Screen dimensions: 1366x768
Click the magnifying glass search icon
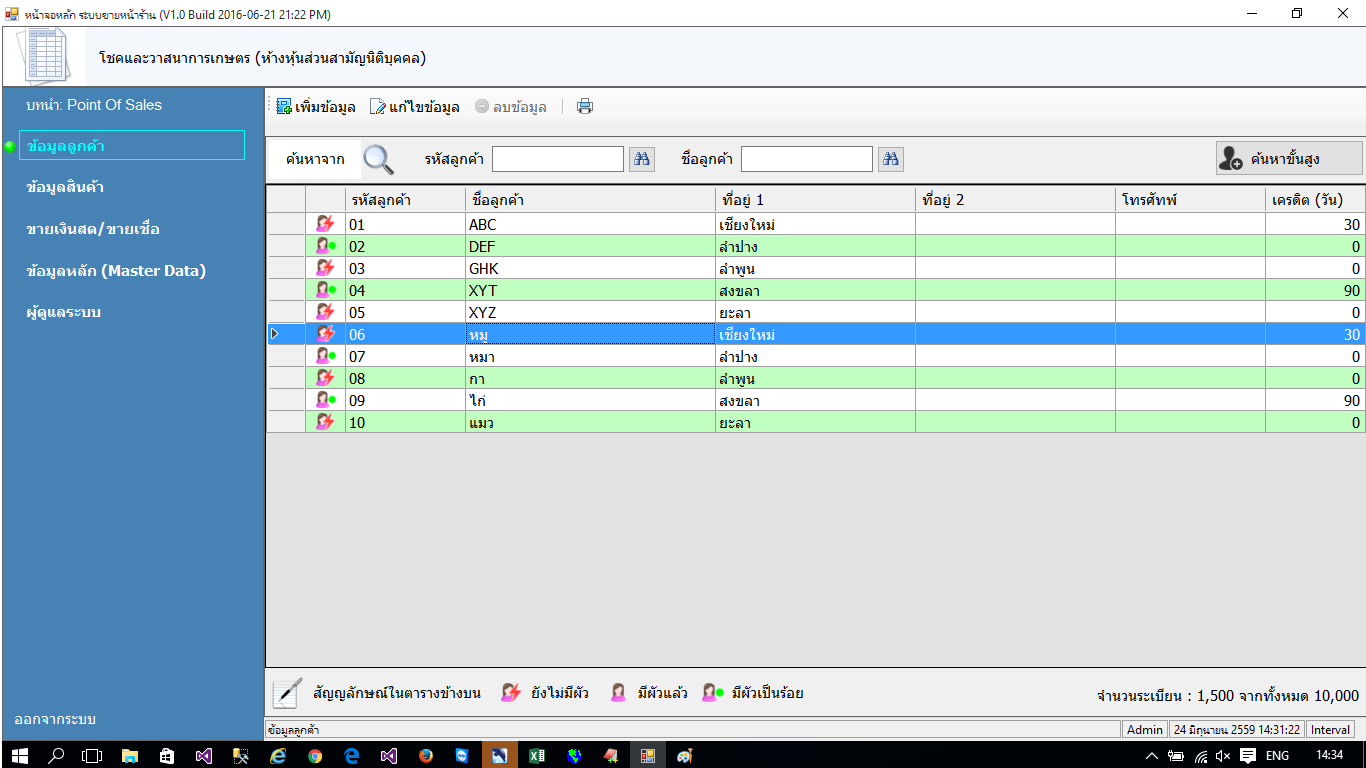(x=378, y=159)
